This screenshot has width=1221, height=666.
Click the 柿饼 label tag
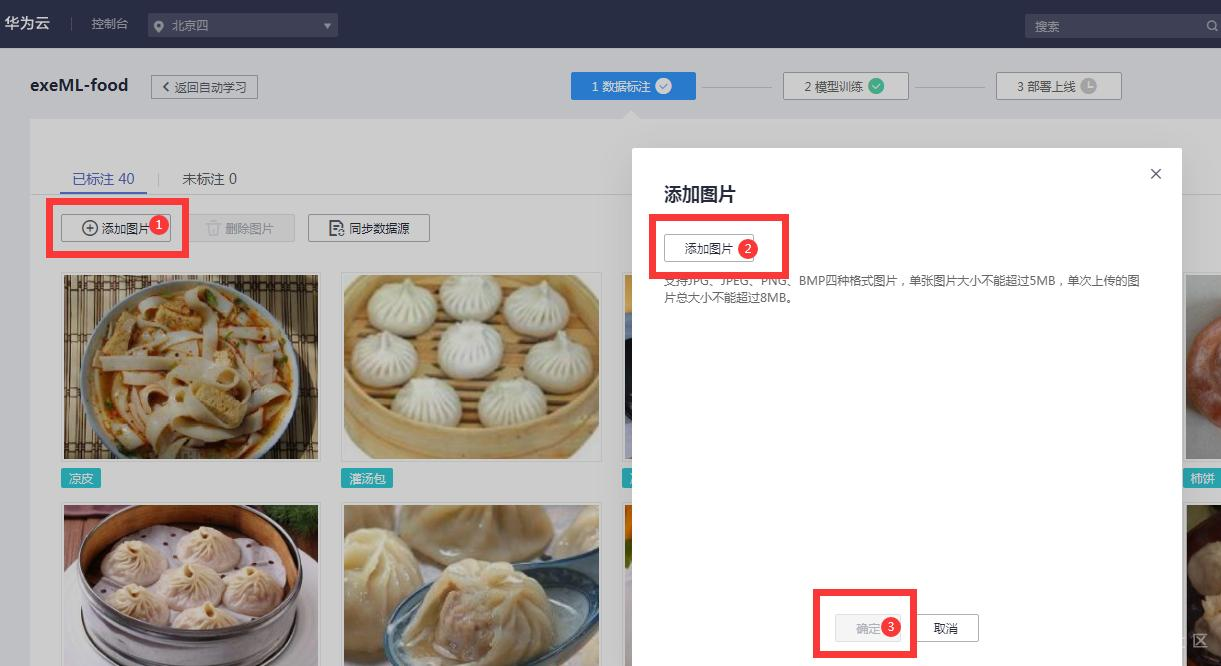click(1201, 479)
